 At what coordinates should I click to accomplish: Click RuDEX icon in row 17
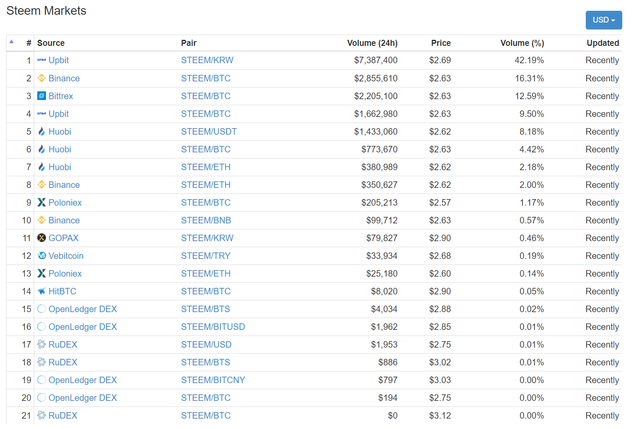[x=41, y=345]
